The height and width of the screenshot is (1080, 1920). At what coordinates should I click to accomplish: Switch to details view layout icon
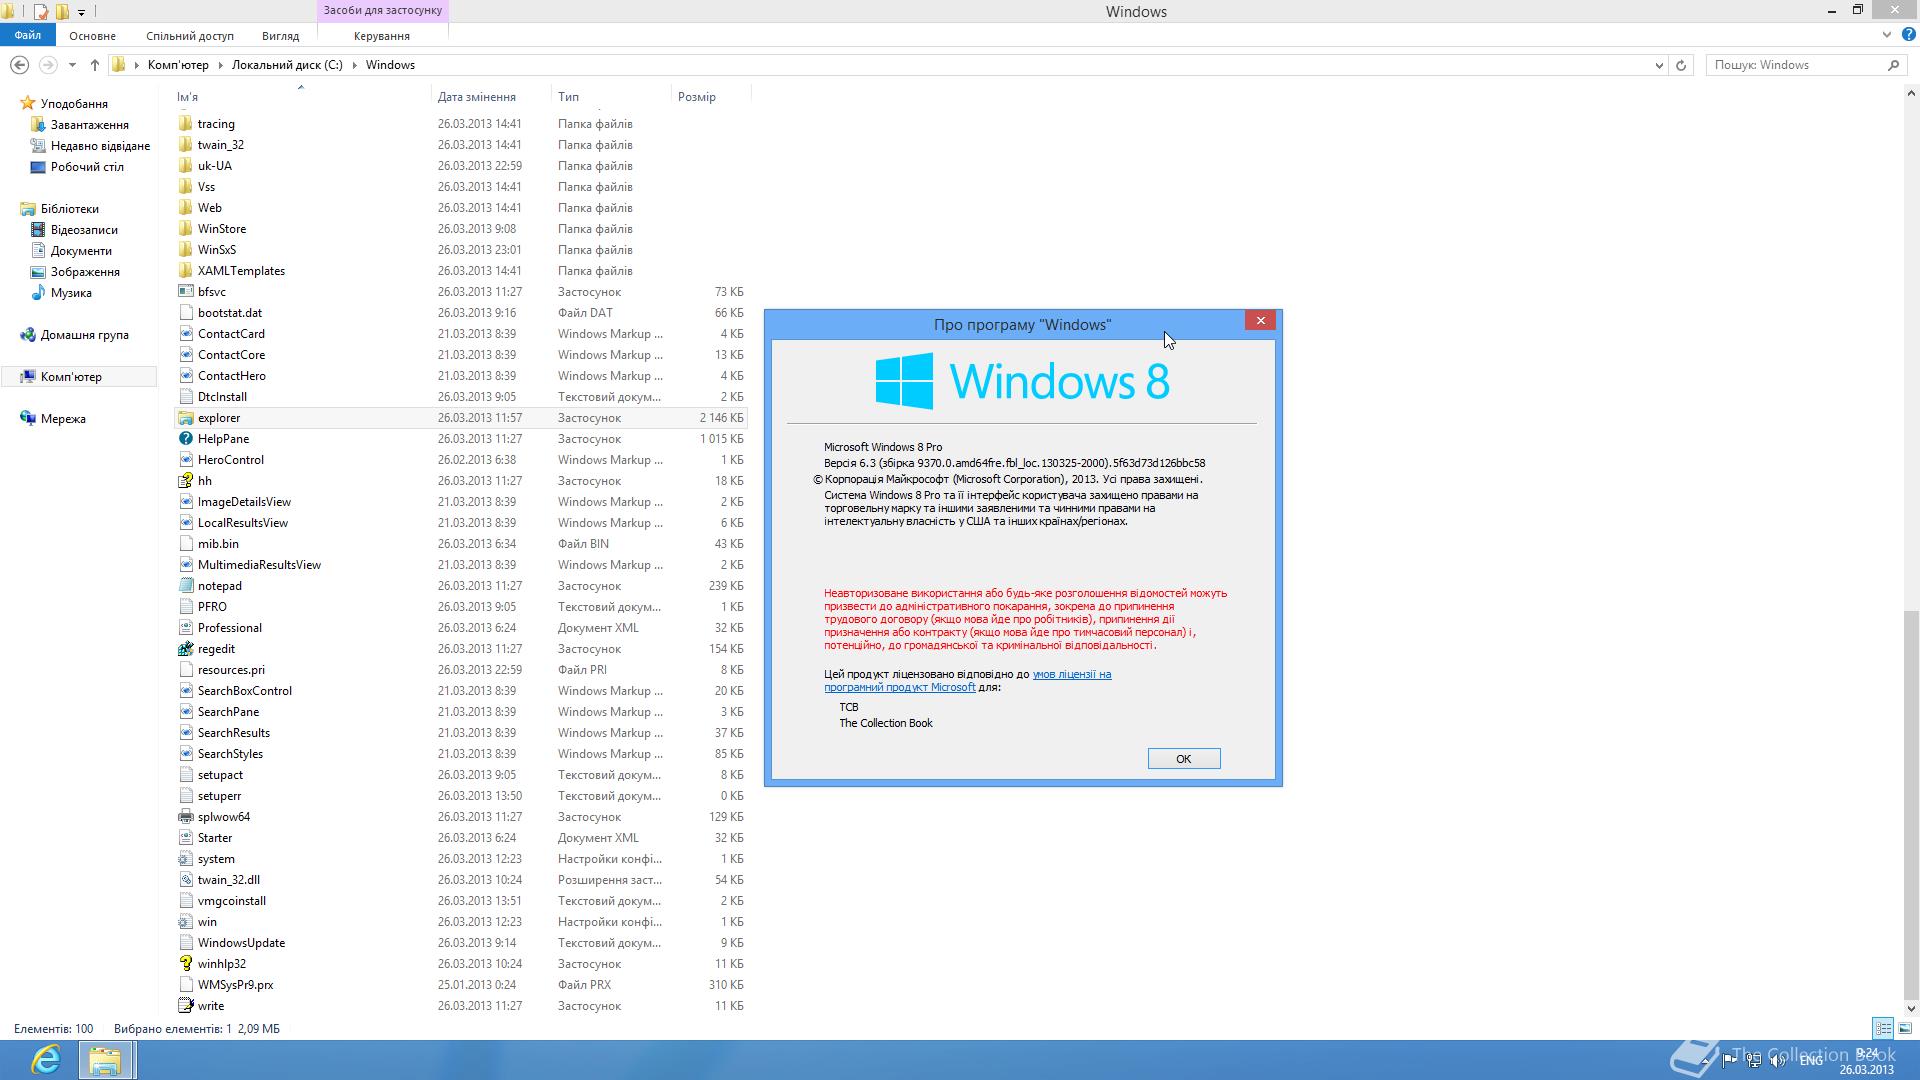1883,1028
